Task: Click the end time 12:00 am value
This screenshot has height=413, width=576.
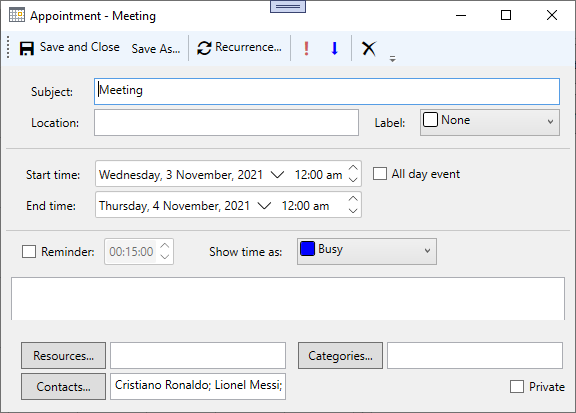Action: (x=305, y=206)
